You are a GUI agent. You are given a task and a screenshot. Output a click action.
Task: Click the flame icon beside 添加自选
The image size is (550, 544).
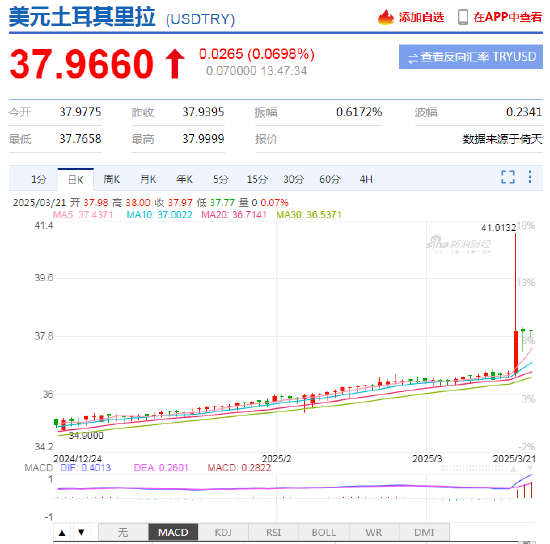pyautogui.click(x=386, y=17)
